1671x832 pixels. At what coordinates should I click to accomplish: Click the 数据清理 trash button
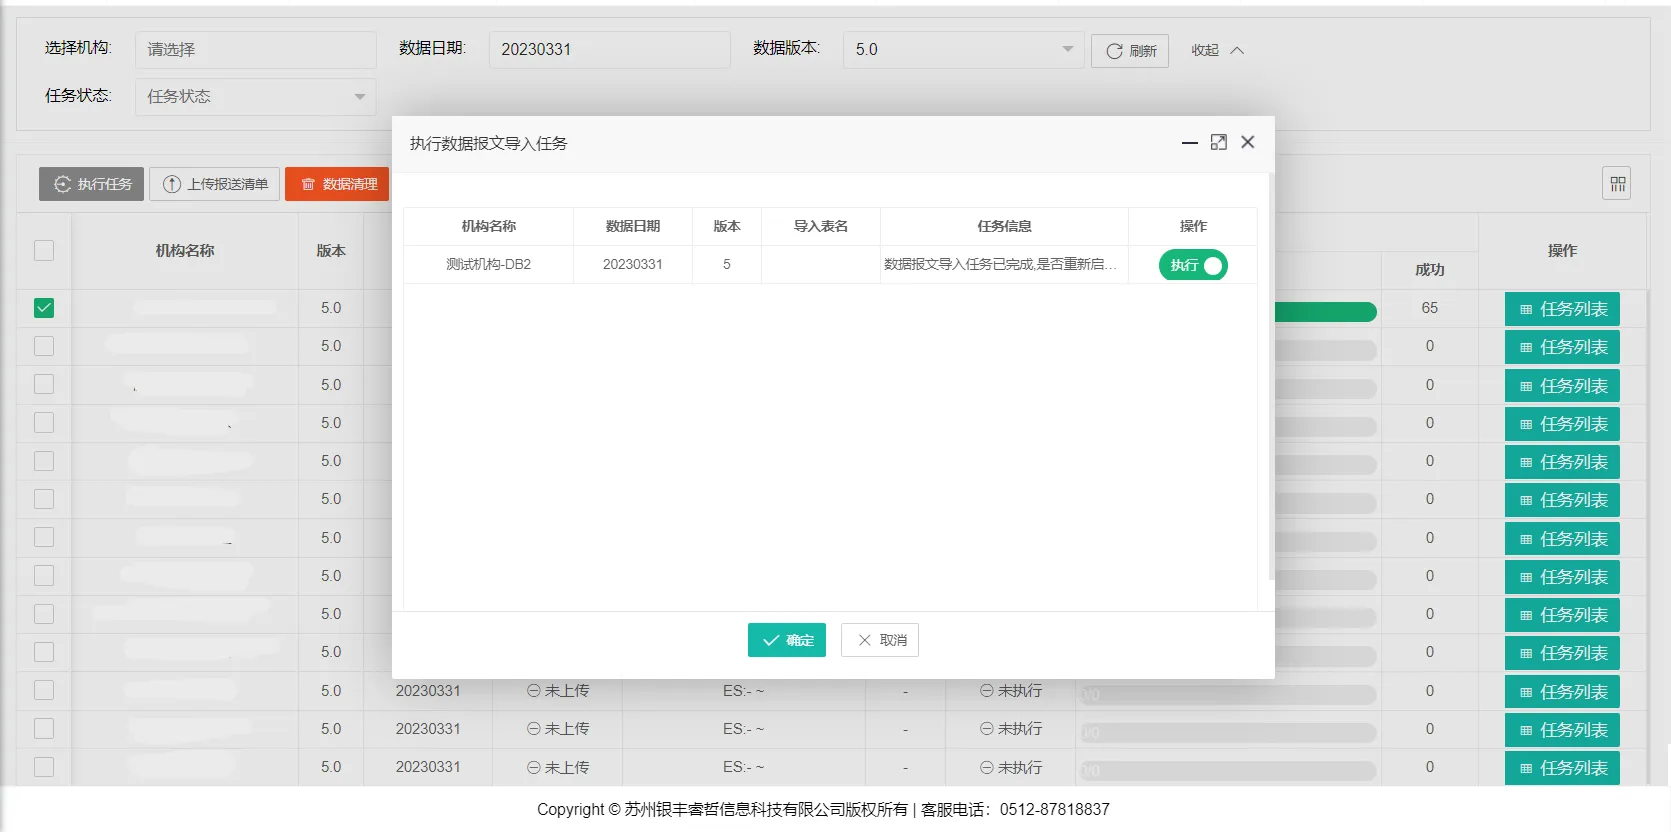pos(338,184)
